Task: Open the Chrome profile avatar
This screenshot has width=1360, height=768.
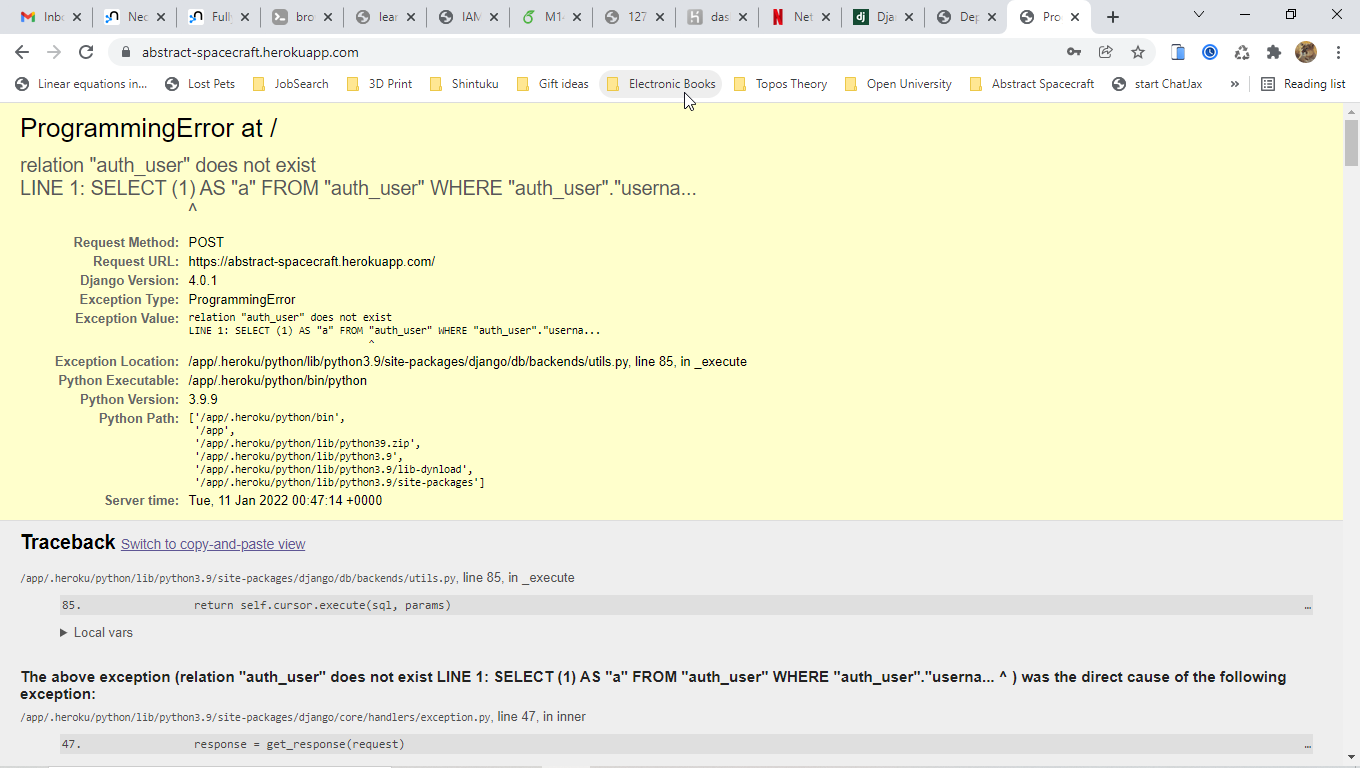Action: [1305, 52]
